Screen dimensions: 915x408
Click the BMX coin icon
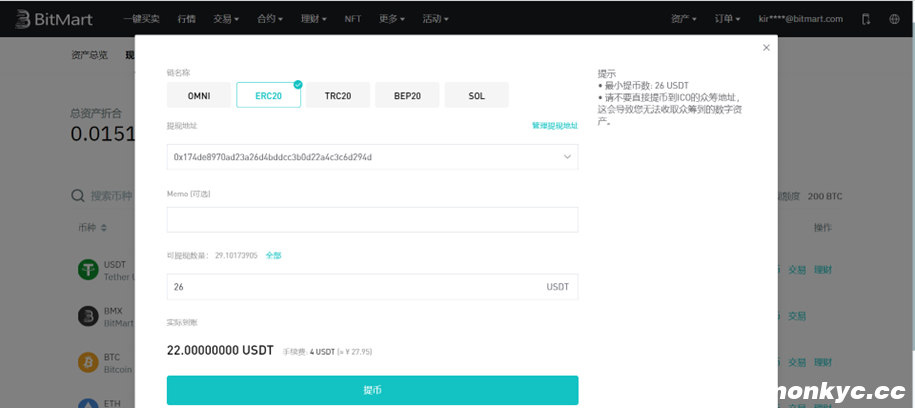(x=88, y=316)
